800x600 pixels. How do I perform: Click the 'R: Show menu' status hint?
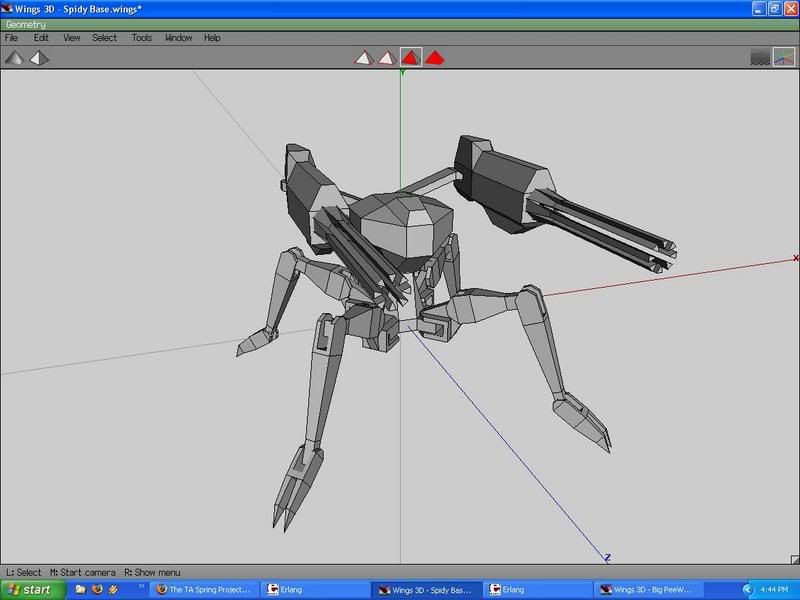coord(153,572)
